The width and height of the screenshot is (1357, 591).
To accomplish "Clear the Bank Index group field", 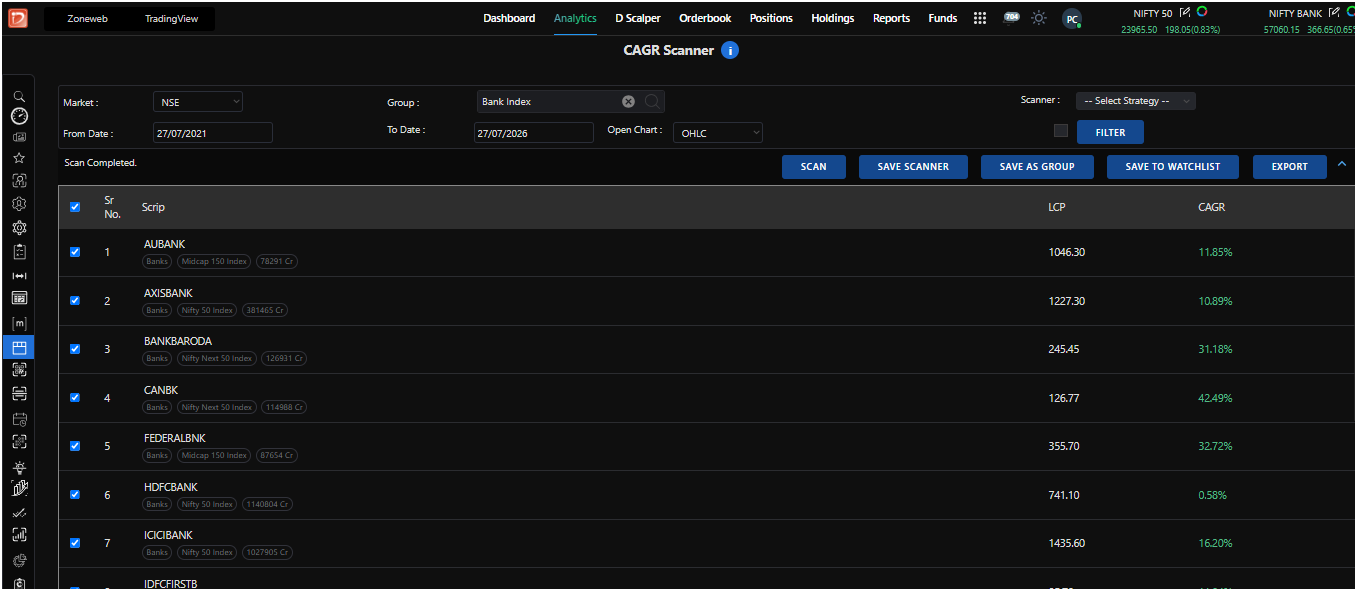I will 628,101.
